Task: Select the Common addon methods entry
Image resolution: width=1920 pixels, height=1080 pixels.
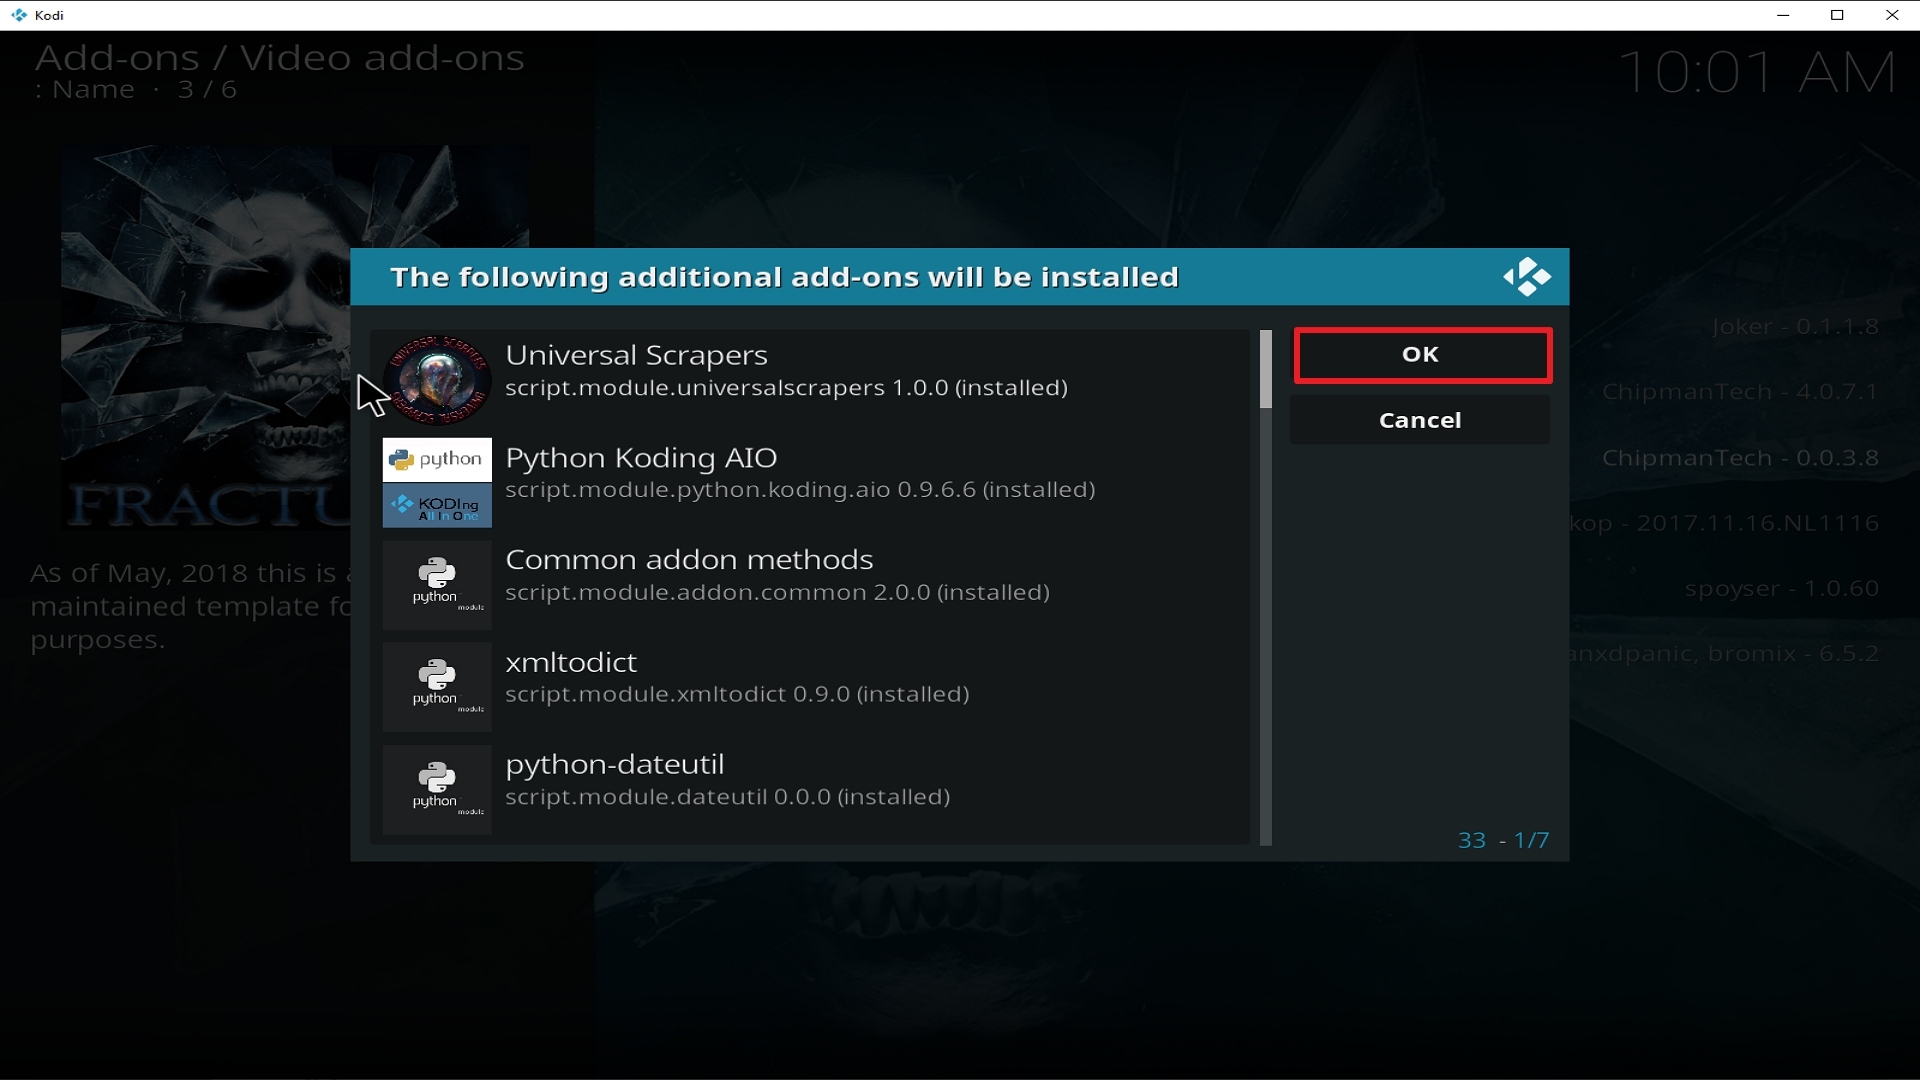Action: [x=810, y=585]
